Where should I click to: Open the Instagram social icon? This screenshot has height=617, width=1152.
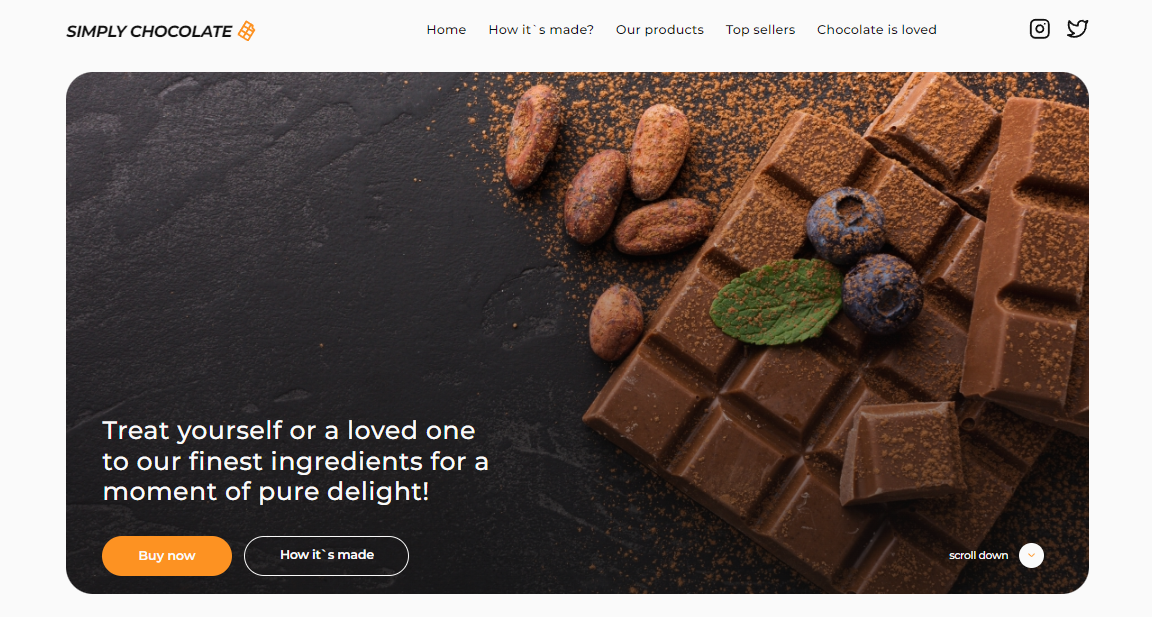pos(1039,29)
